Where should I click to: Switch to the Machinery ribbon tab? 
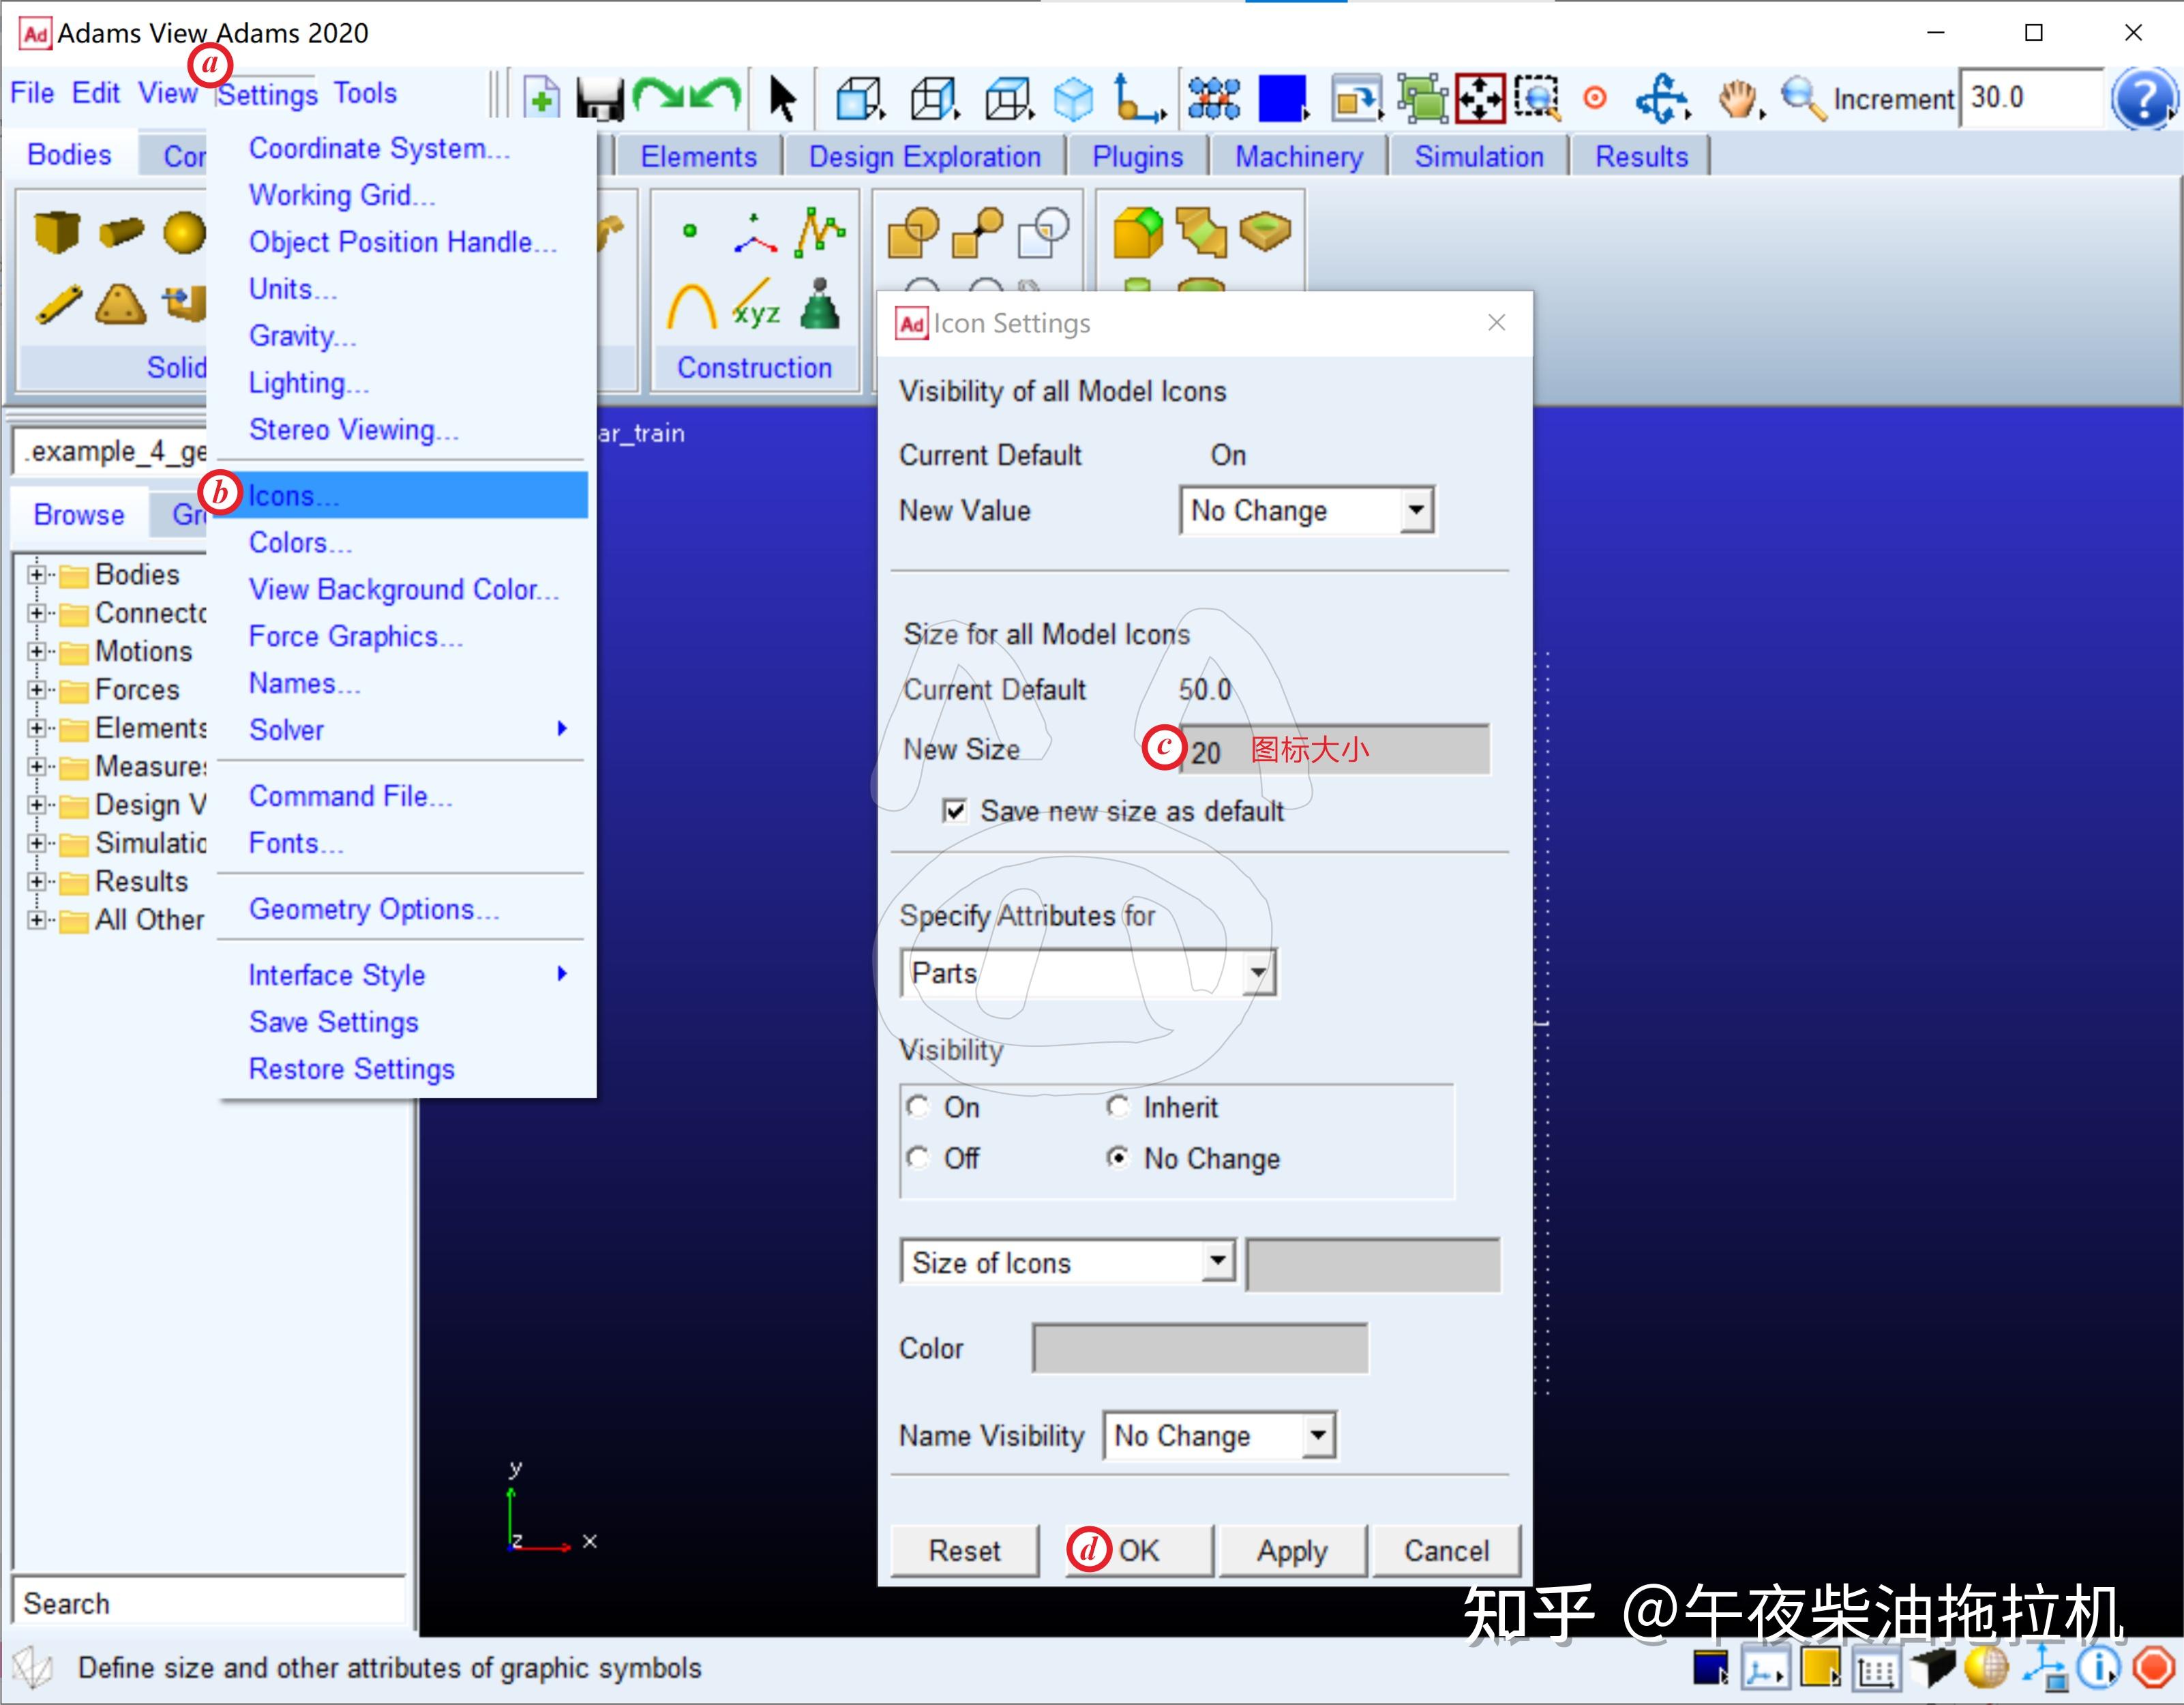pos(1299,157)
